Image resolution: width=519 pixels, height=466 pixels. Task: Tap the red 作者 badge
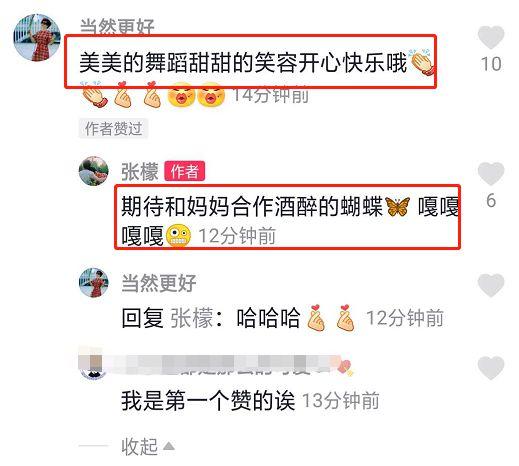pos(184,172)
